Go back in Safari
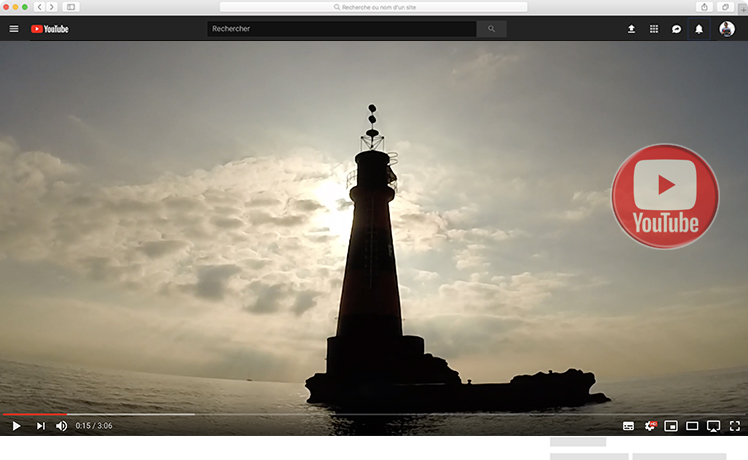Image resolution: width=748 pixels, height=460 pixels. pyautogui.click(x=40, y=7)
